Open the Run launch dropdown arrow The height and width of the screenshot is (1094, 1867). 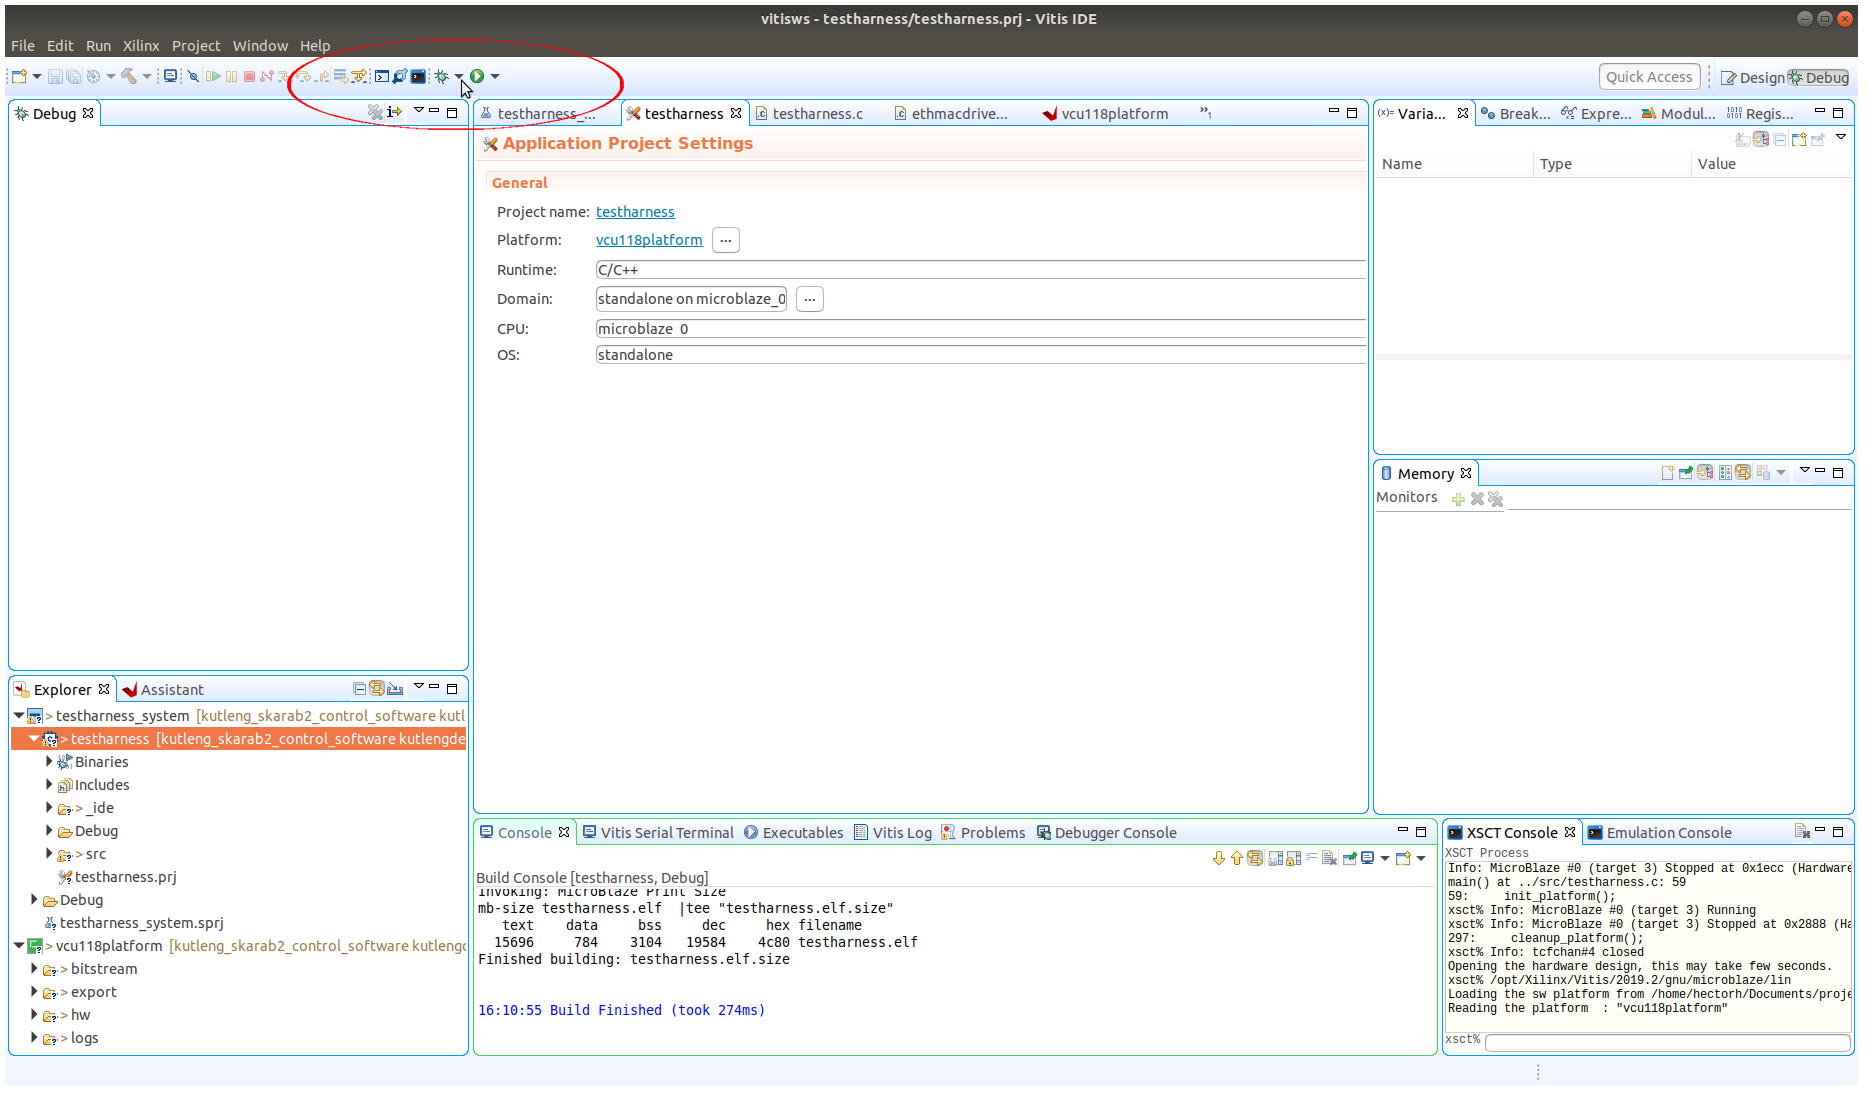click(495, 76)
